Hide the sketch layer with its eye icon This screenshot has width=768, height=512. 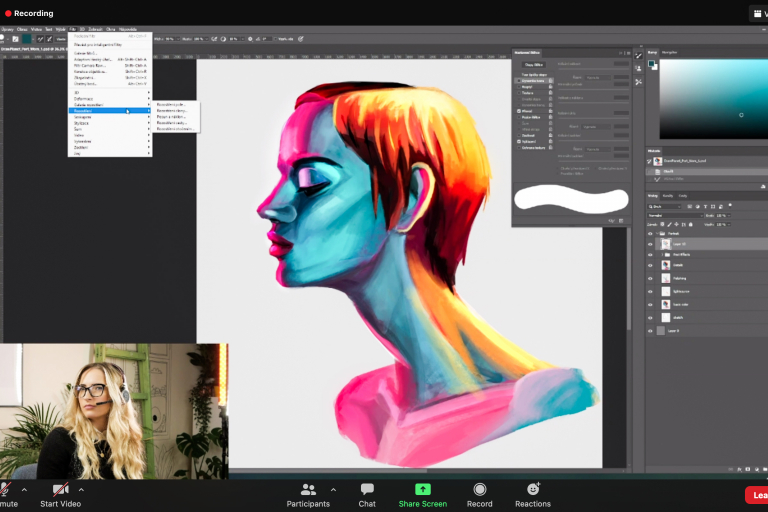click(650, 317)
